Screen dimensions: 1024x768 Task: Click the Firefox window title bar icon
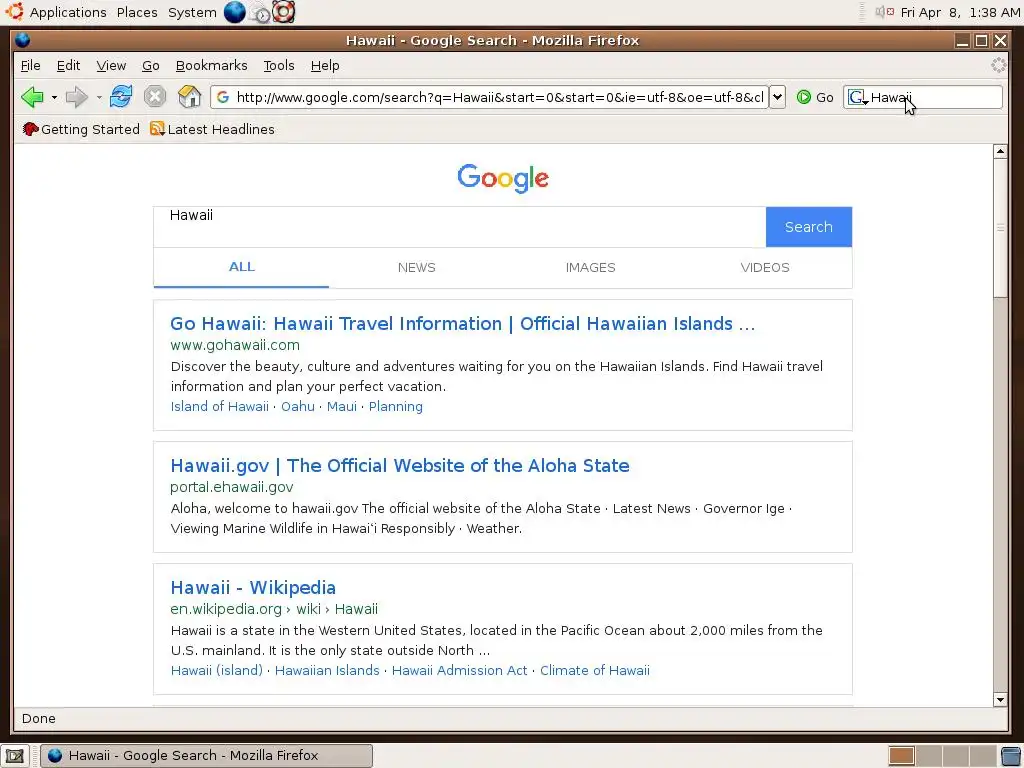pyautogui.click(x=23, y=40)
